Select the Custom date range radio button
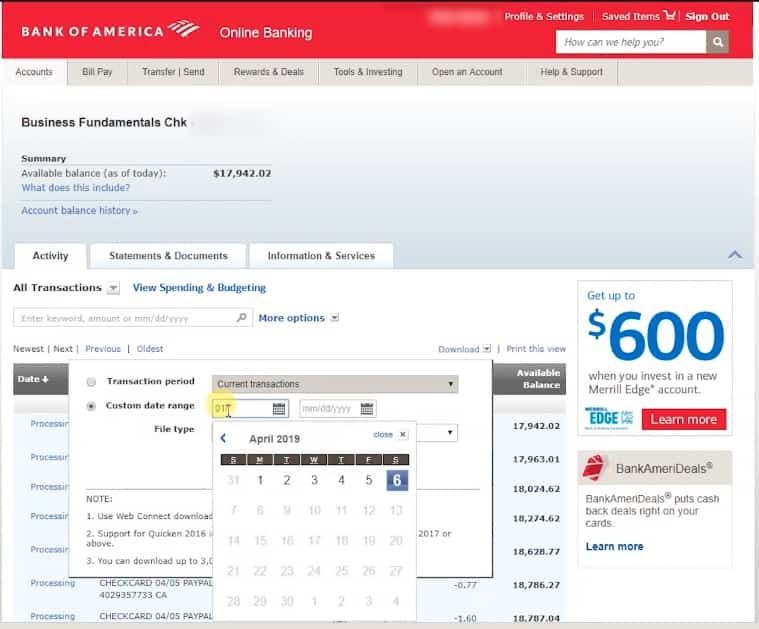 point(91,406)
